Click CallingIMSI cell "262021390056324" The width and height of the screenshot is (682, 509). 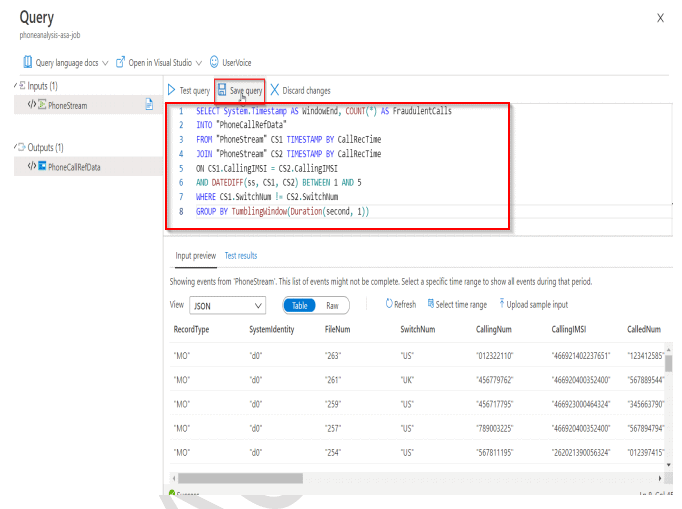point(581,453)
